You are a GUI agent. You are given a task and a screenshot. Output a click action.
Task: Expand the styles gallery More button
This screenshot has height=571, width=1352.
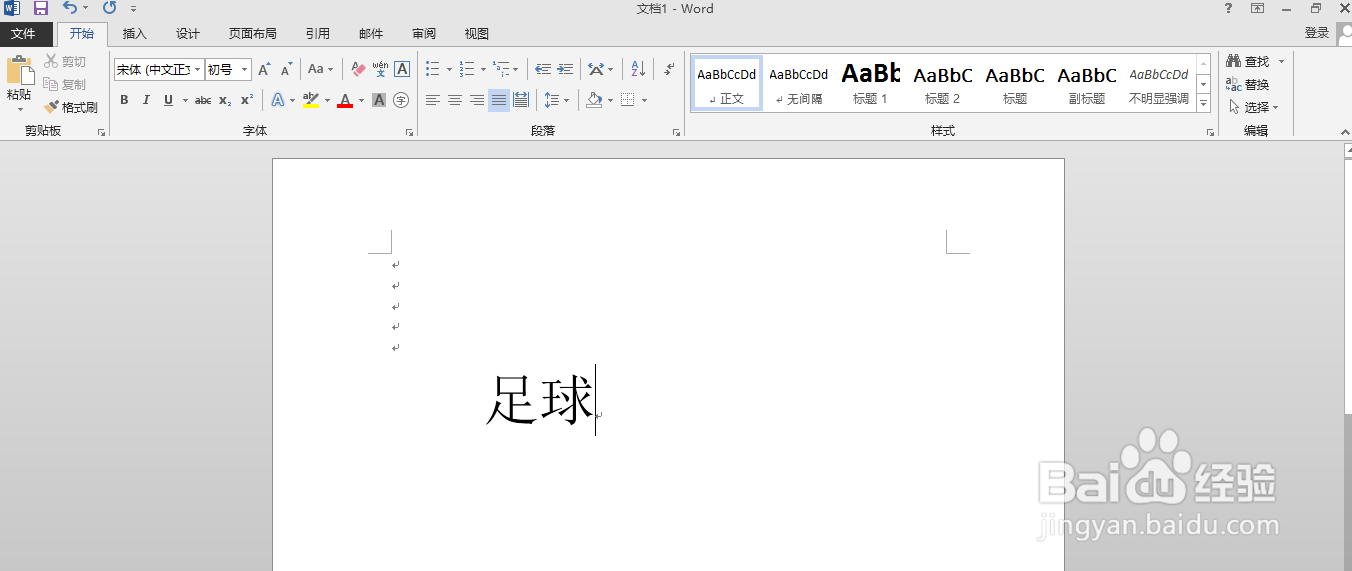pos(1204,104)
